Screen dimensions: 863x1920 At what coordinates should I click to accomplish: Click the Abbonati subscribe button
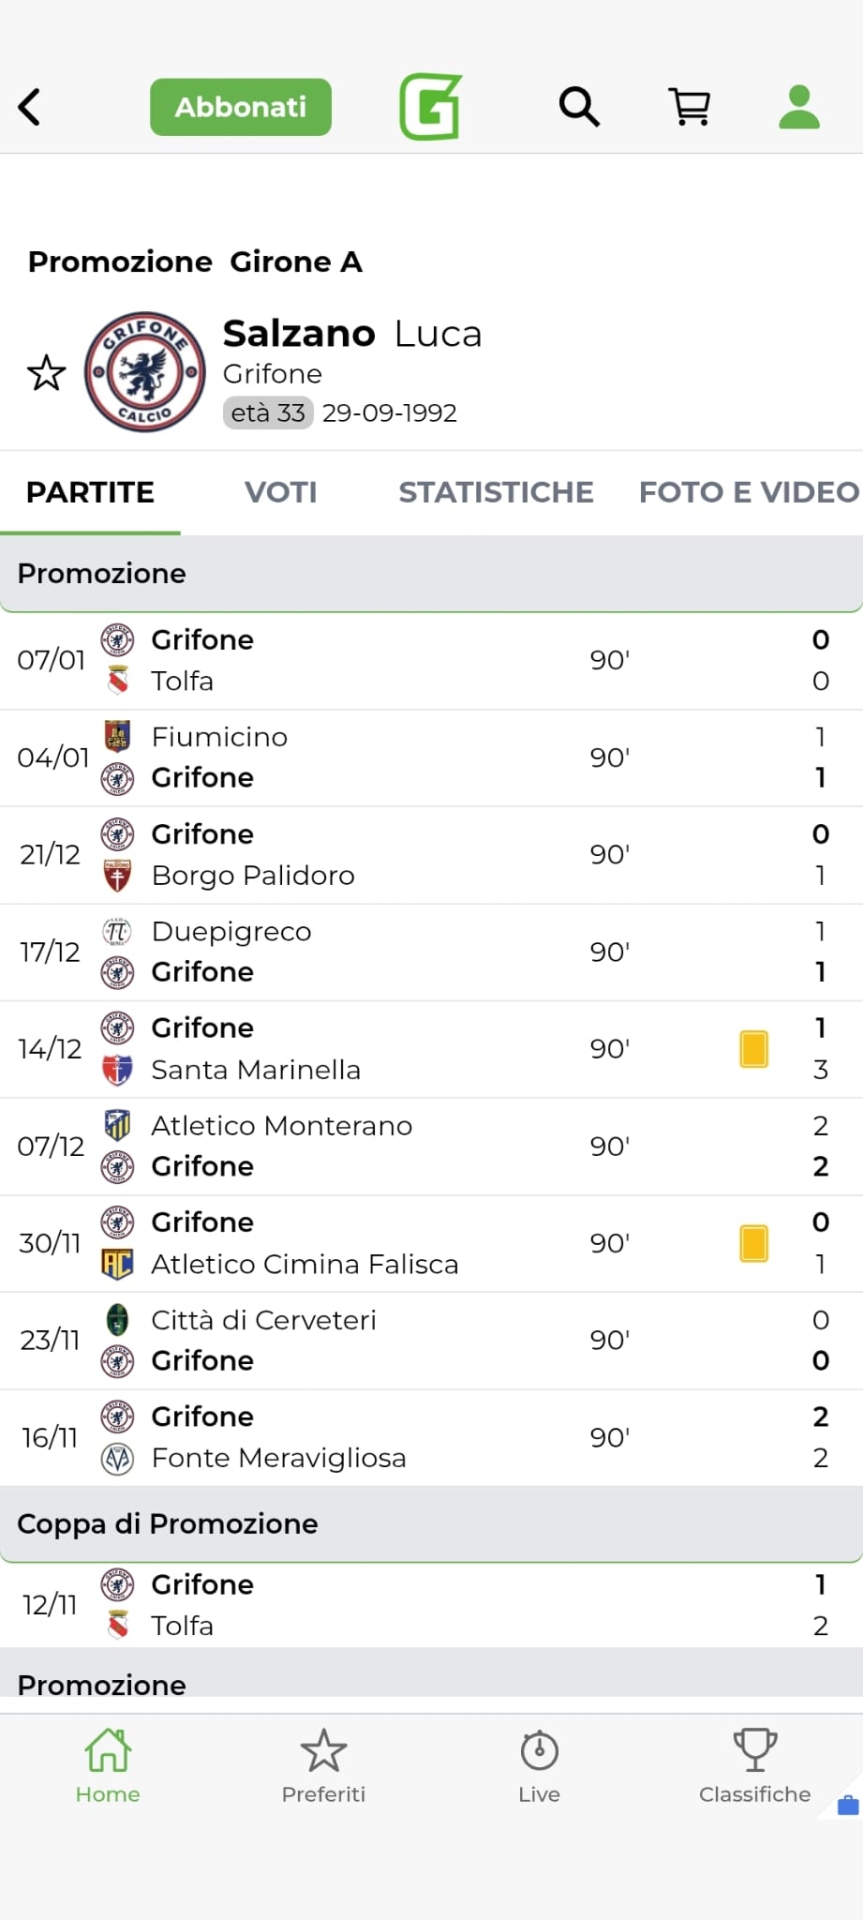coord(240,107)
